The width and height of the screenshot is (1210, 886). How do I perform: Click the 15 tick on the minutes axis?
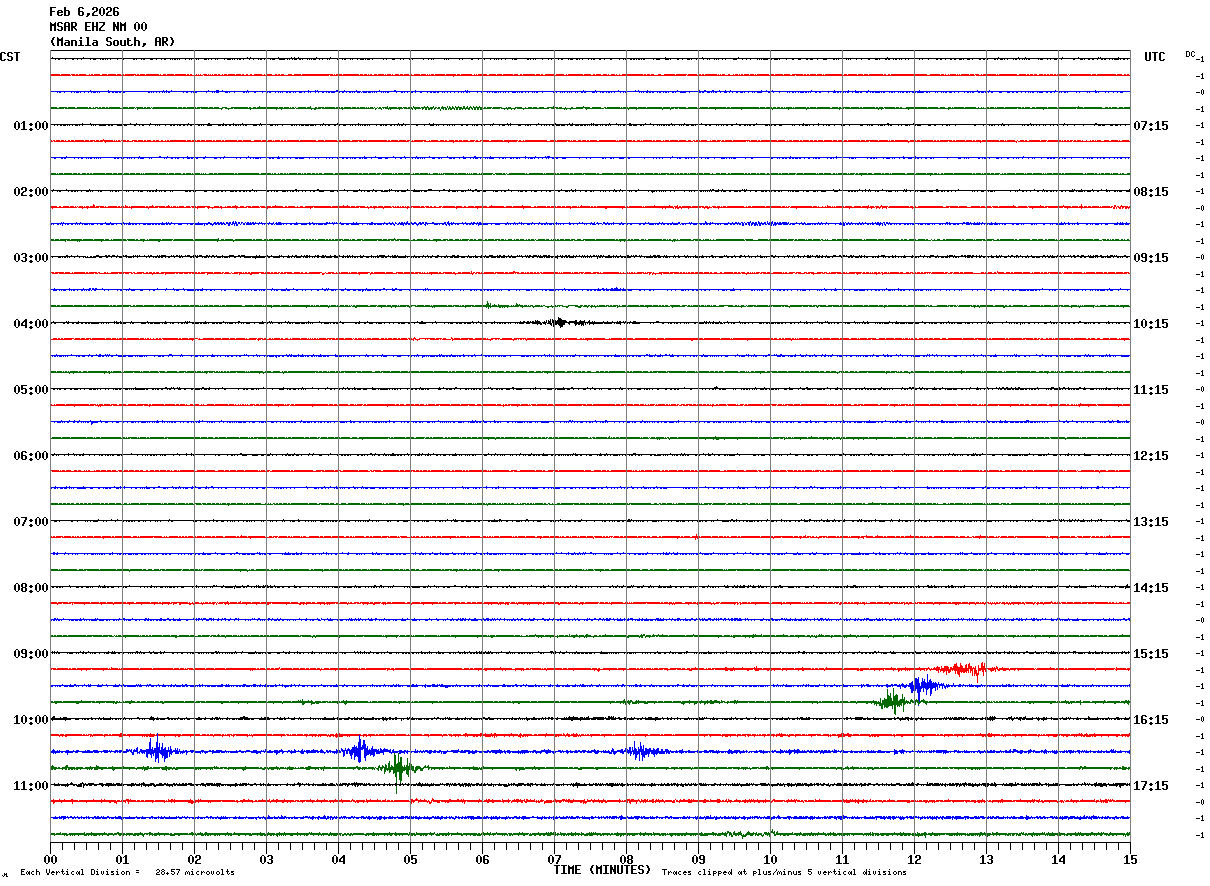coord(1129,859)
